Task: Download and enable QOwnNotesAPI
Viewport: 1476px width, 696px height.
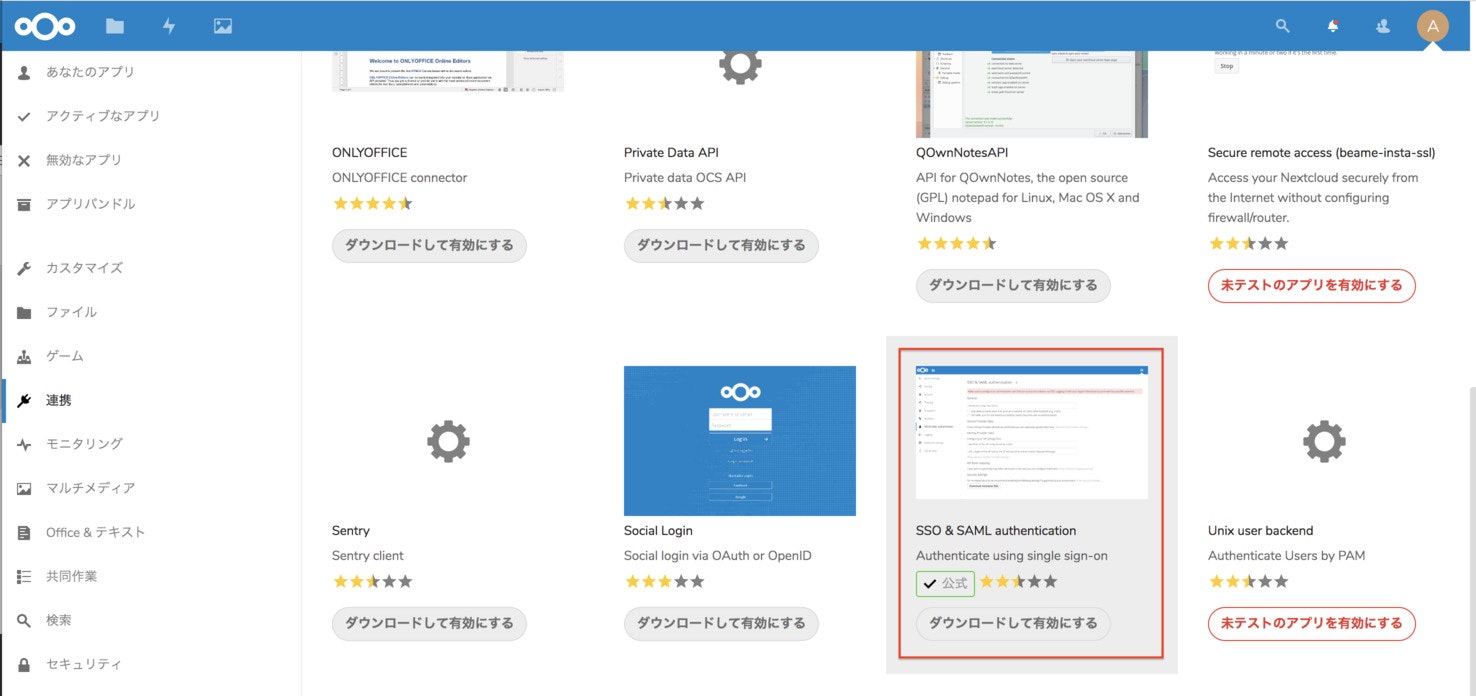Action: click(1013, 285)
